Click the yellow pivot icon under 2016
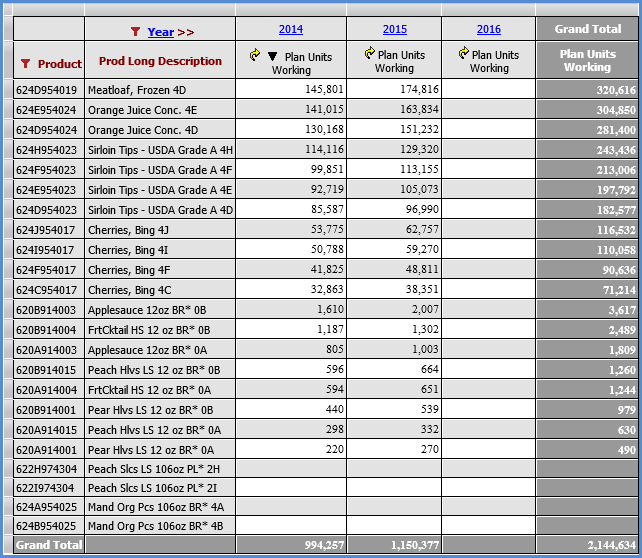The width and height of the screenshot is (642, 558). click(464, 55)
